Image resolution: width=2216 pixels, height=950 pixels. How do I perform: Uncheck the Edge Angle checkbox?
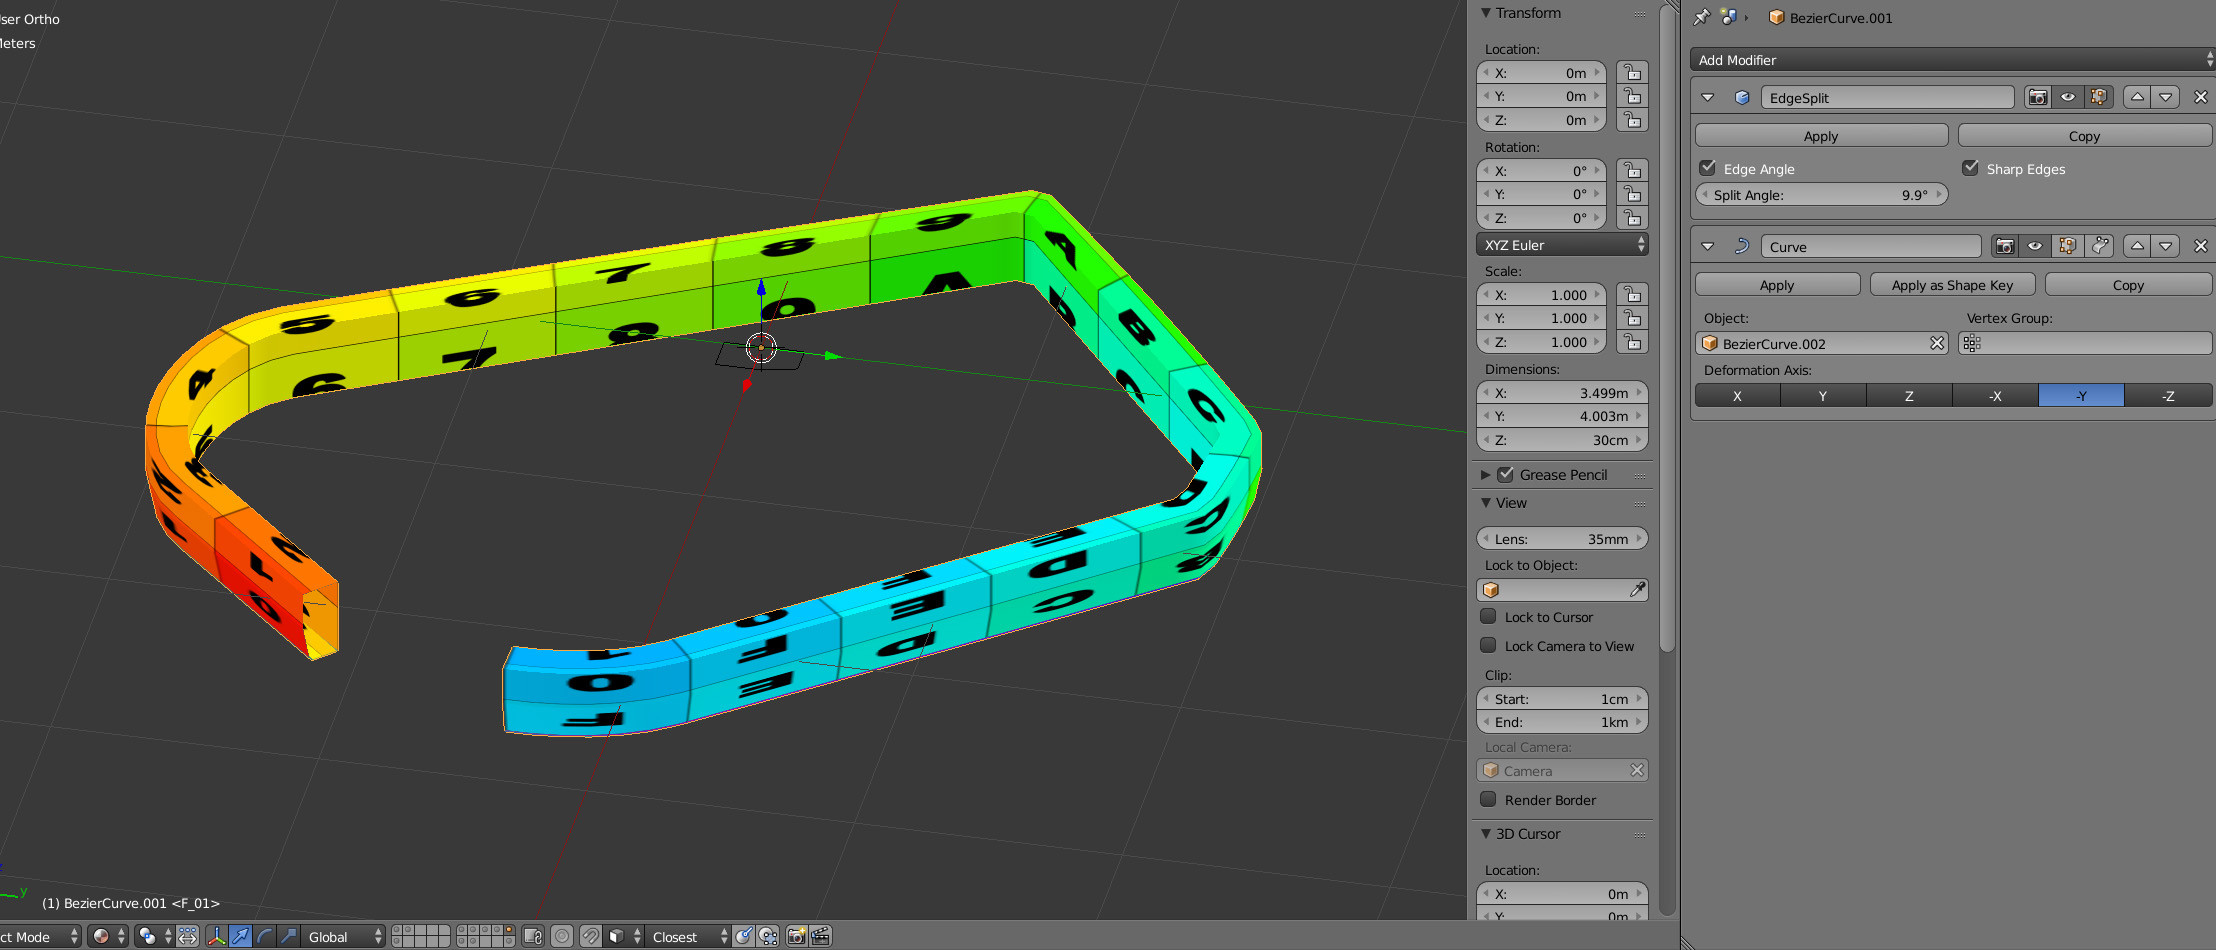click(x=1708, y=168)
